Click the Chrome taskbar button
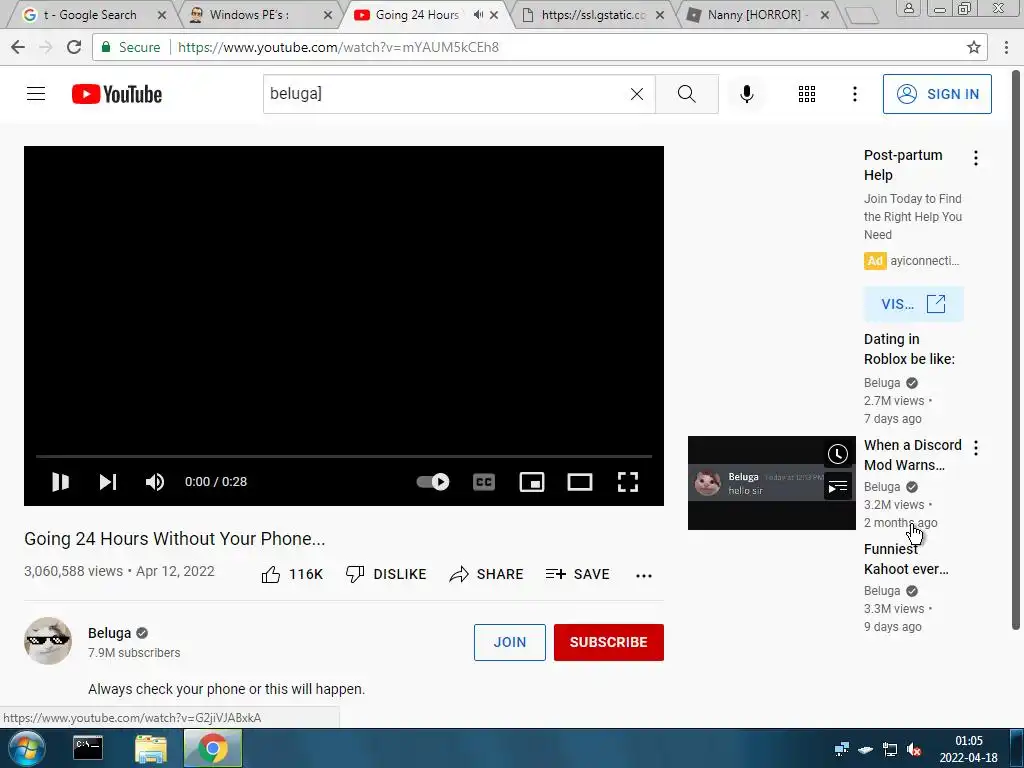Image resolution: width=1024 pixels, height=768 pixels. tap(213, 748)
